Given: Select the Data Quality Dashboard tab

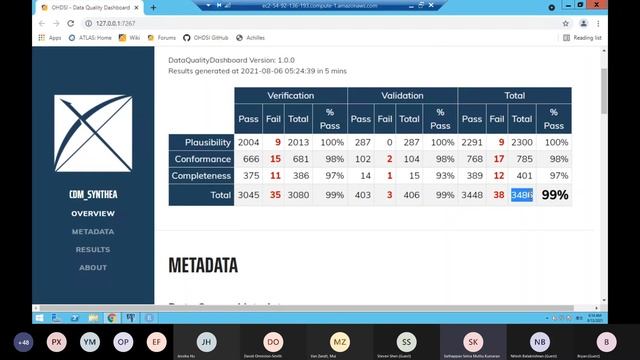Looking at the screenshot, I should click(x=90, y=7).
